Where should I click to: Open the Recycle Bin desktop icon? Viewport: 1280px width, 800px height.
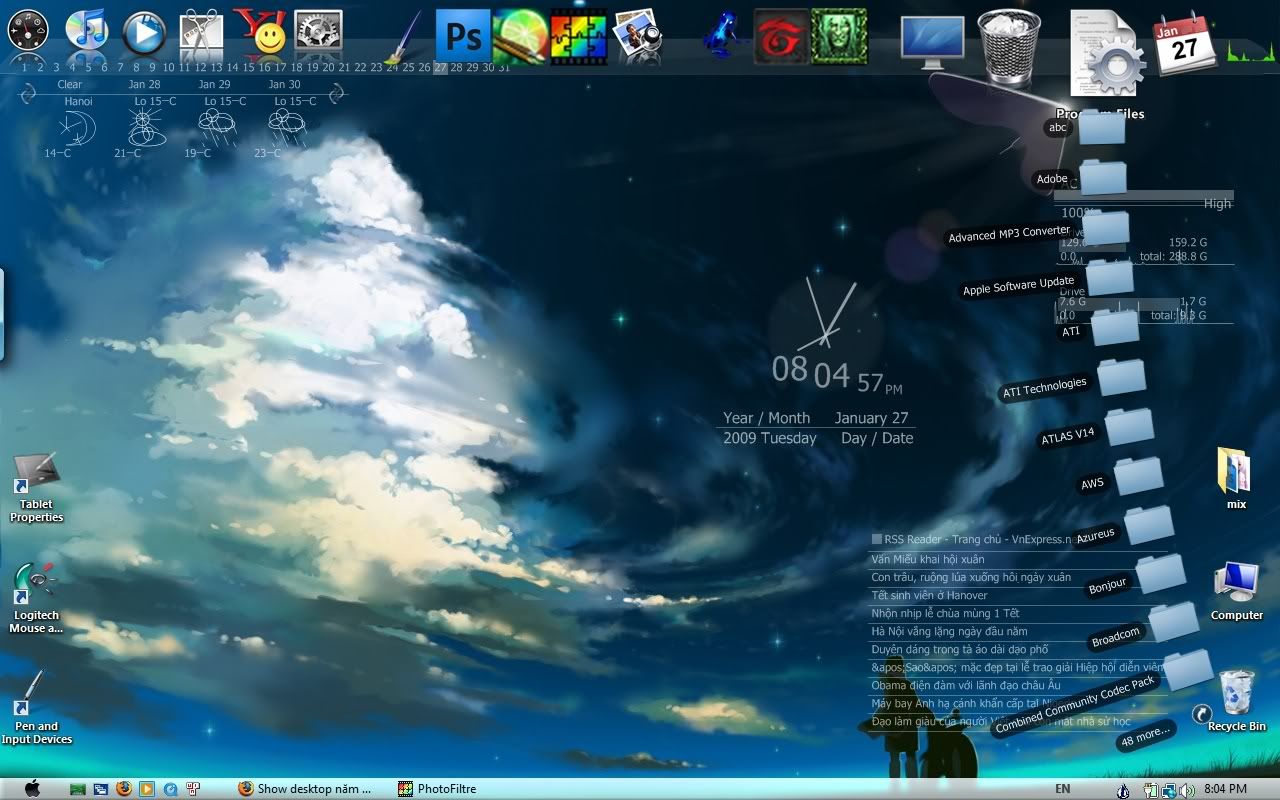tap(1237, 700)
